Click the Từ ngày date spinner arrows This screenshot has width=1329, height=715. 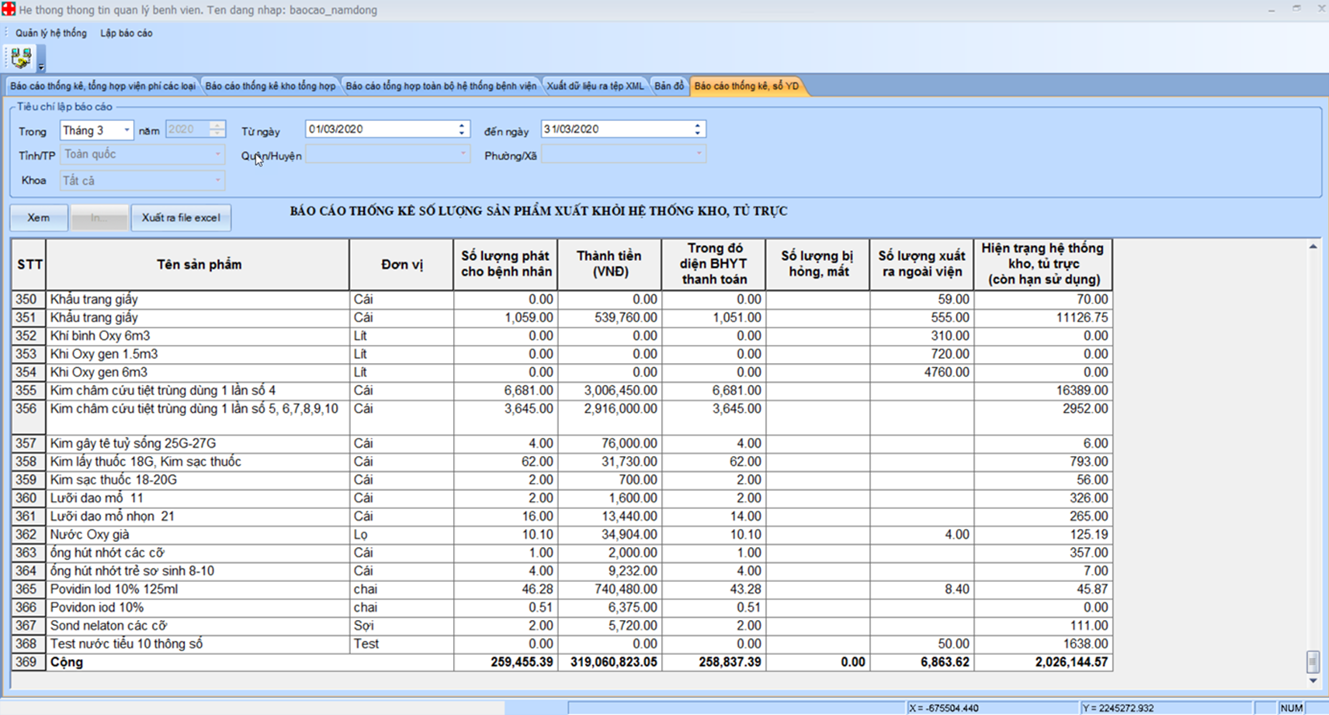462,129
